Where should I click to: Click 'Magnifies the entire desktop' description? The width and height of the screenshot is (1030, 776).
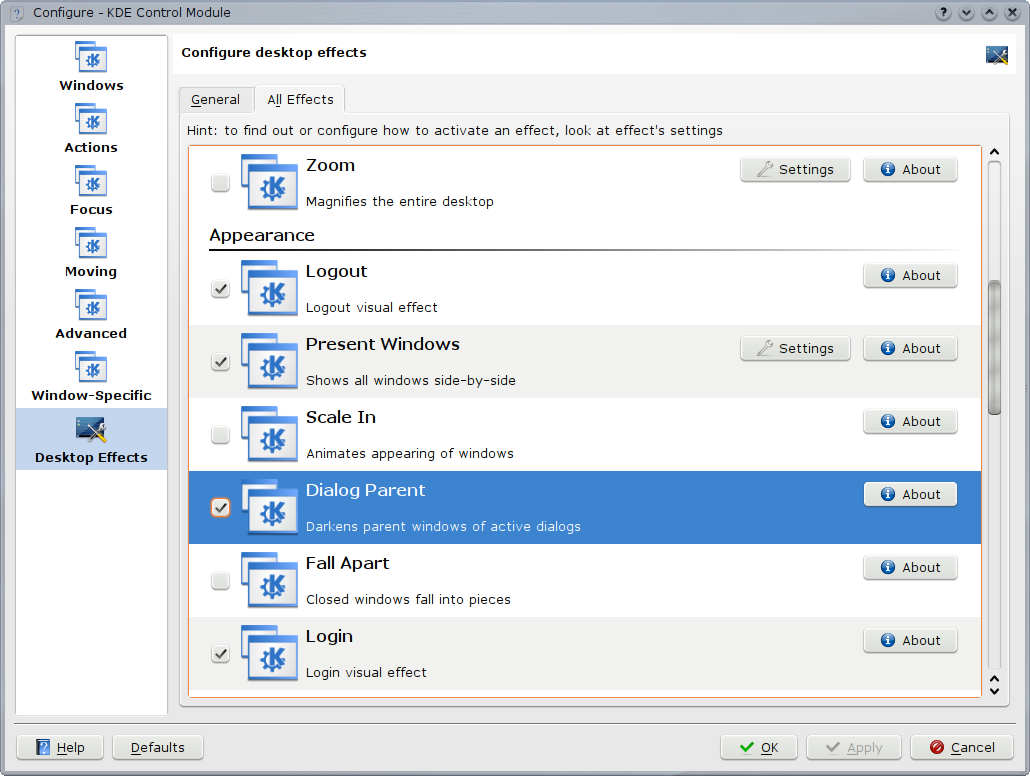[399, 202]
